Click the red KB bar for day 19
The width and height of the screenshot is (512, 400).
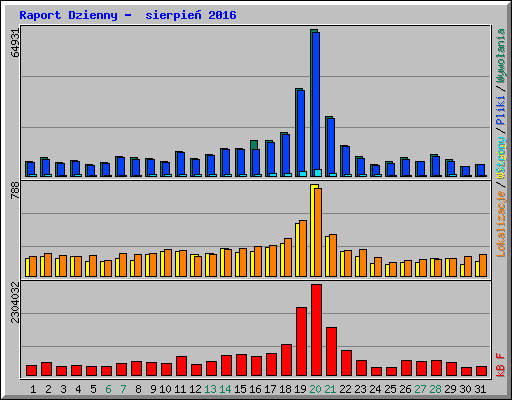[301, 342]
